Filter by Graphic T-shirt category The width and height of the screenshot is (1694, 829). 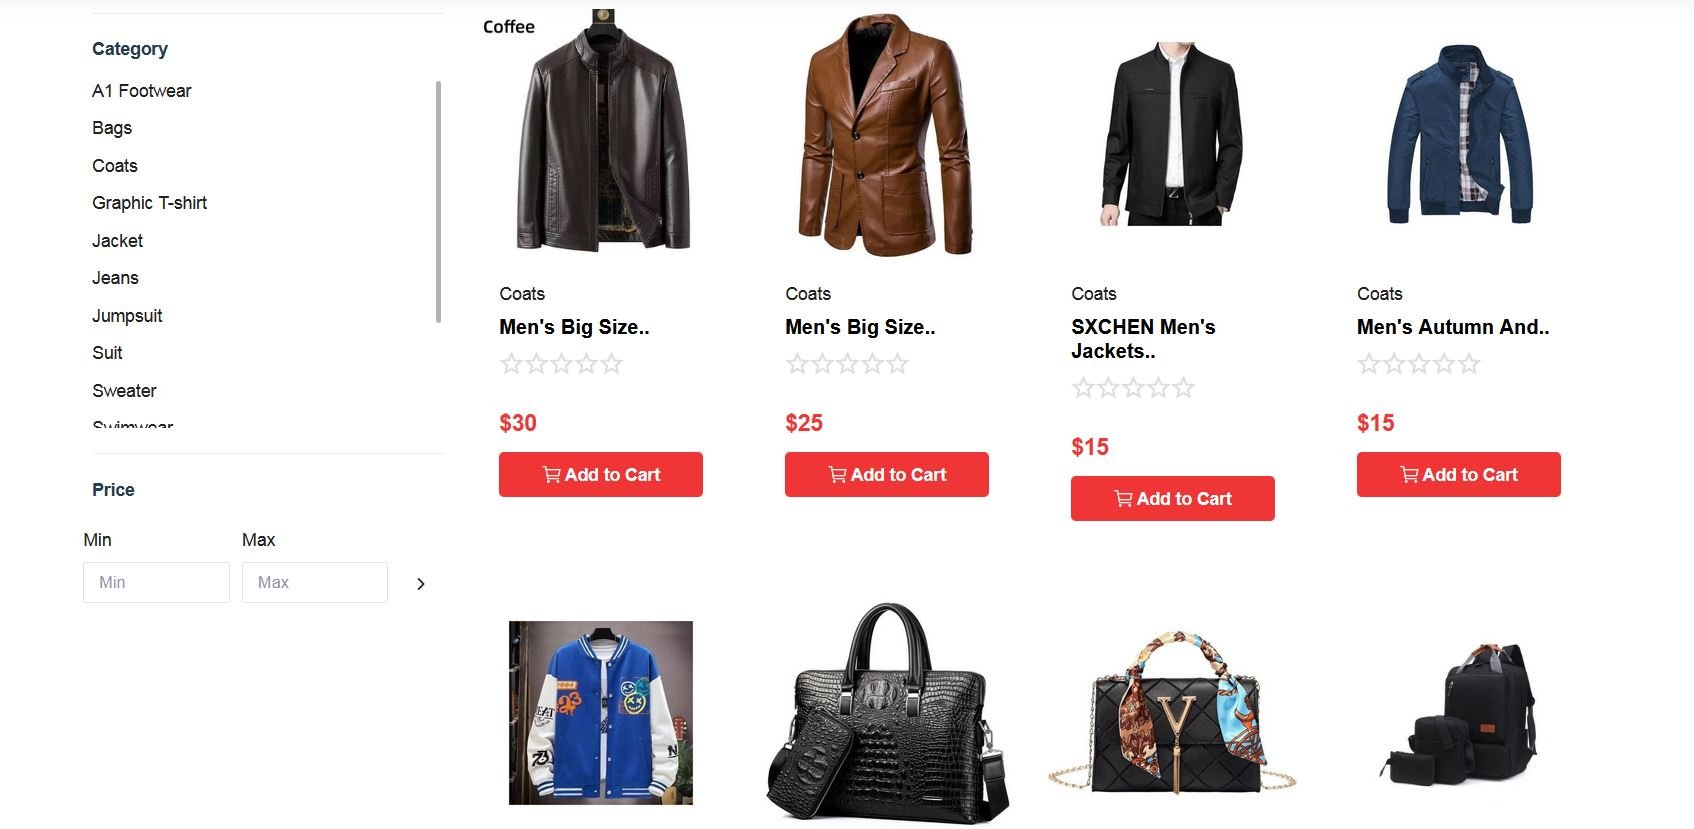[150, 203]
